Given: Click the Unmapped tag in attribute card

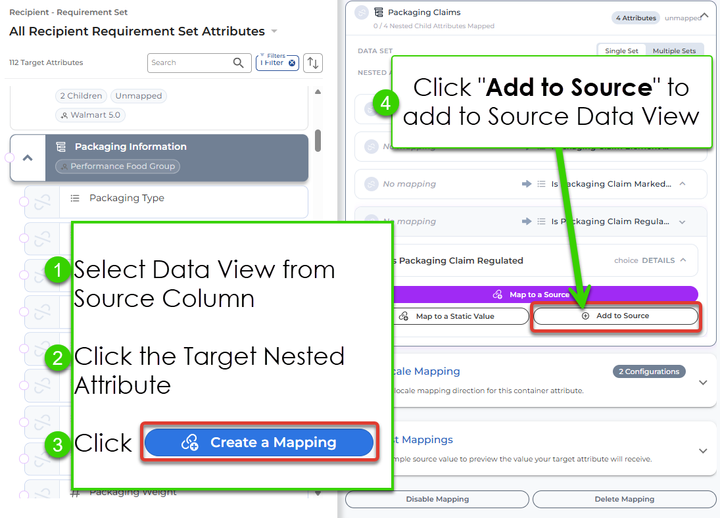Looking at the screenshot, I should (x=138, y=96).
